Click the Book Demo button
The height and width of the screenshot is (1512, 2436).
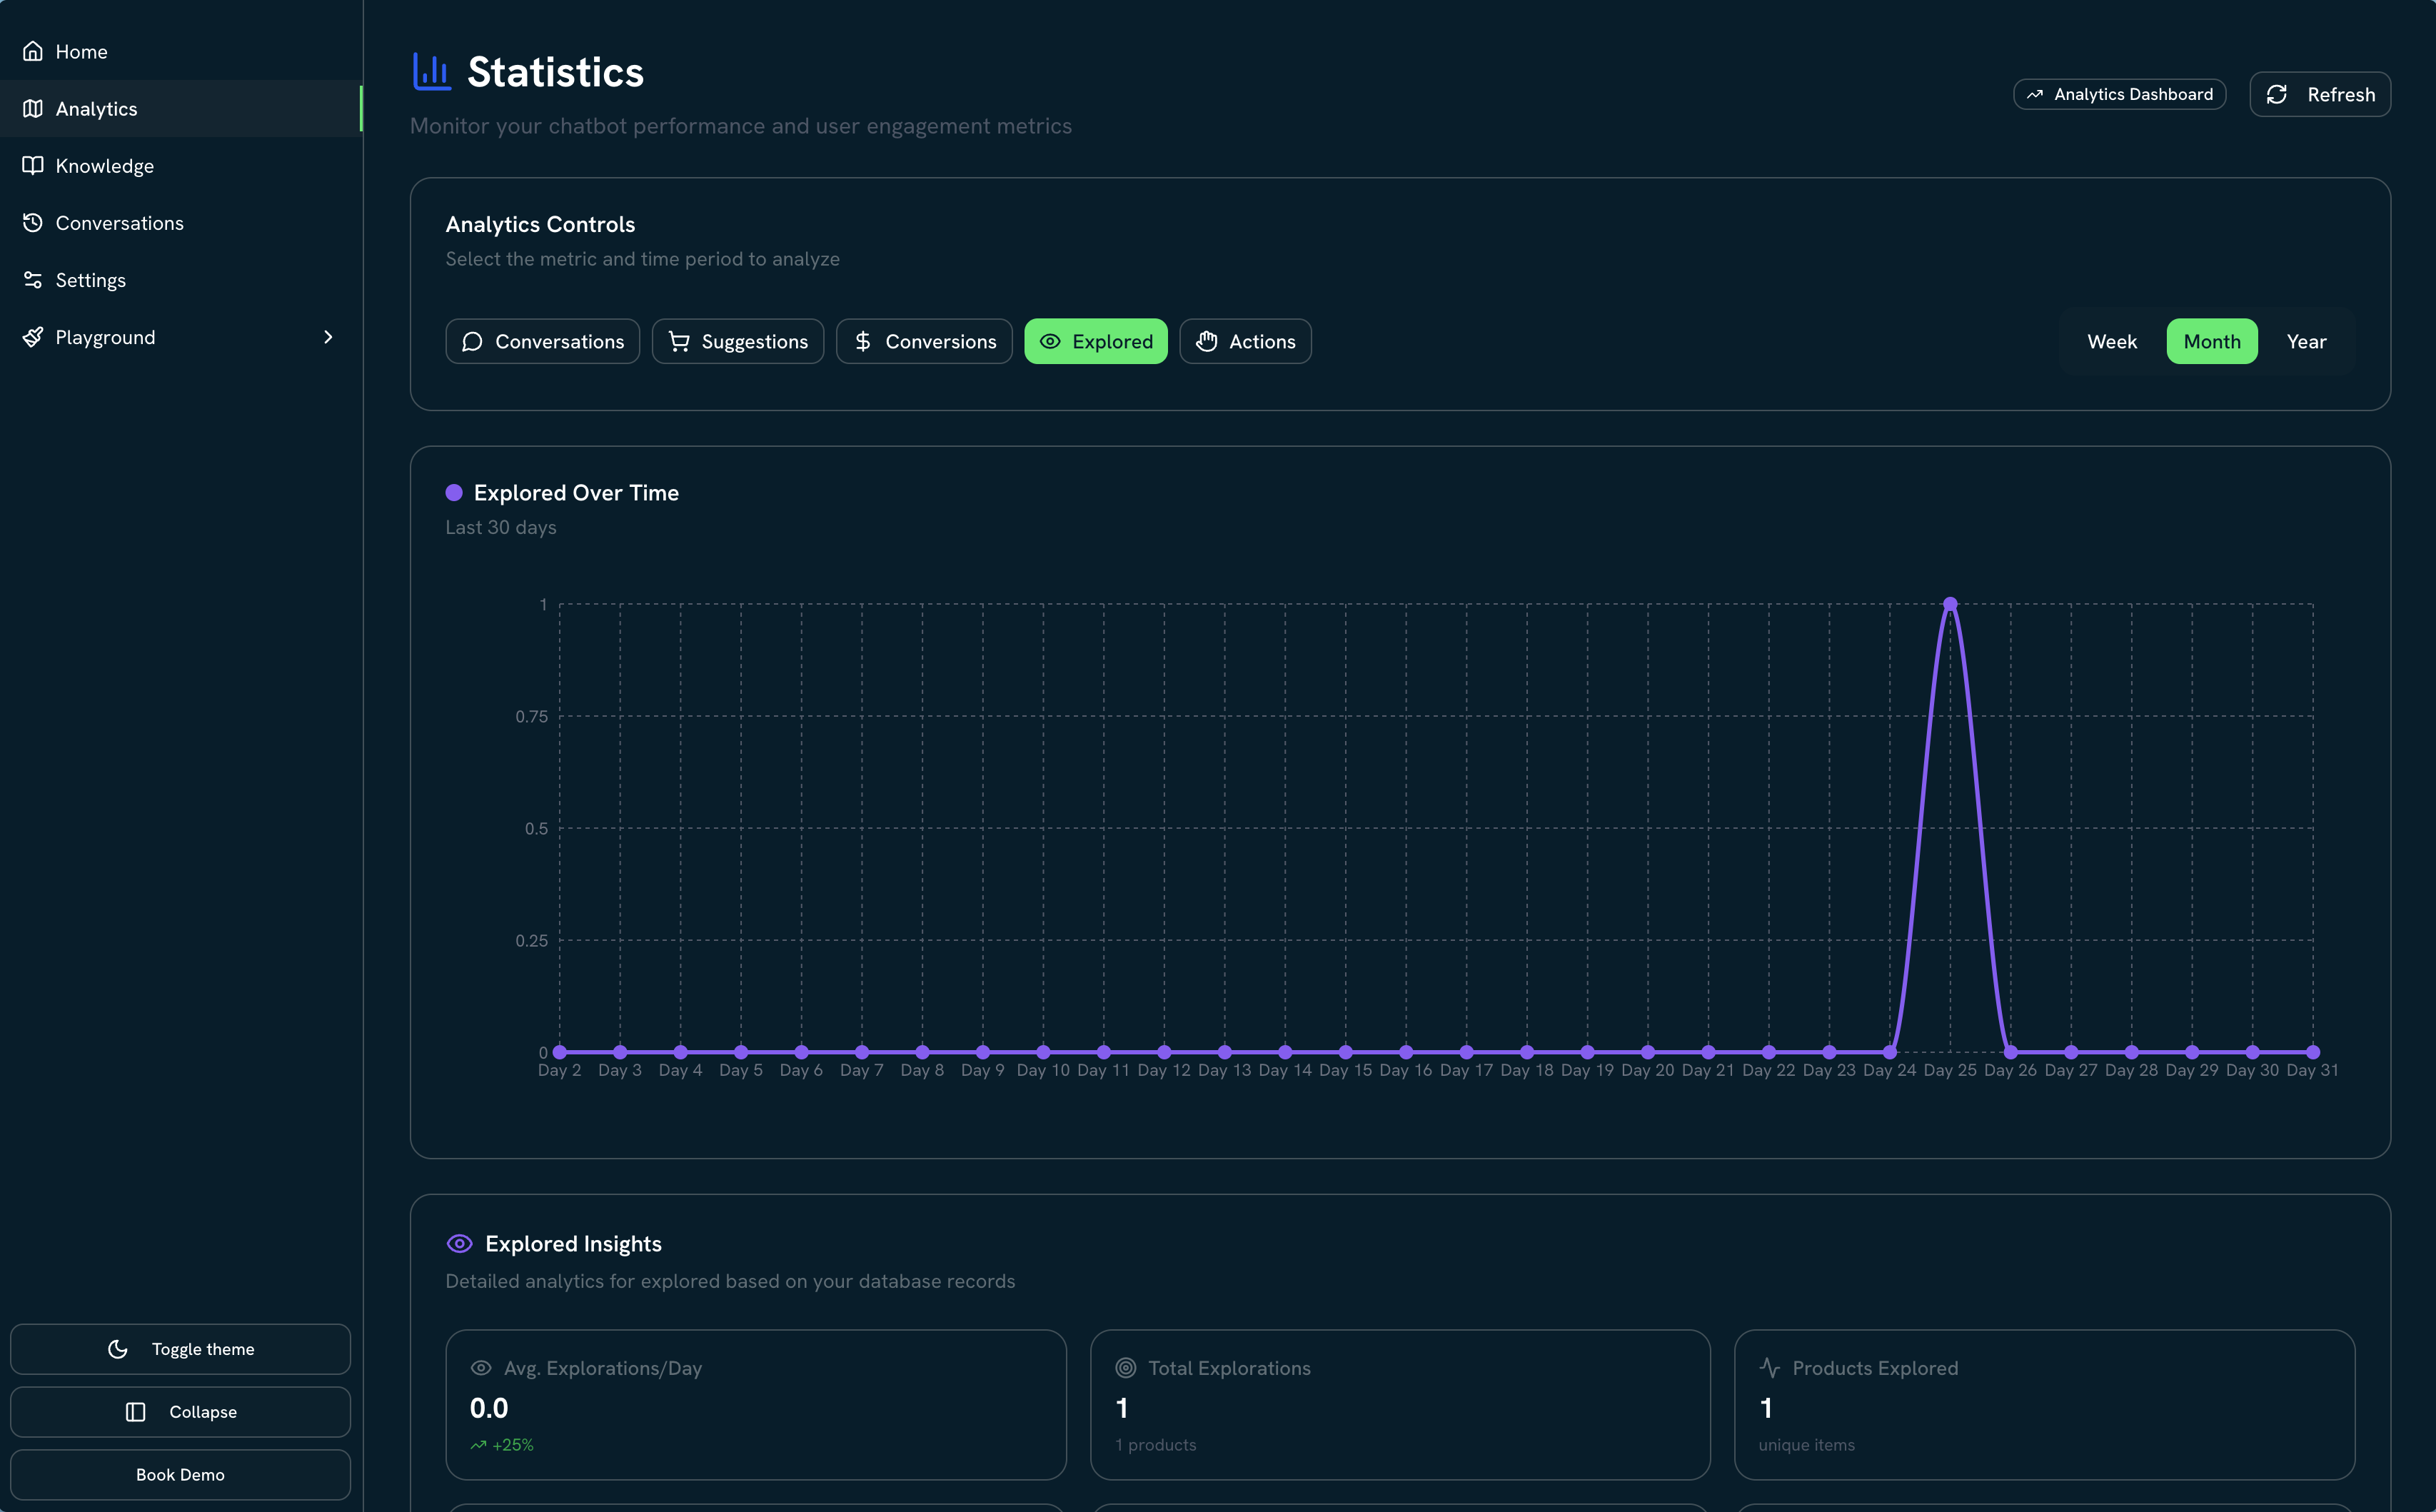(180, 1474)
